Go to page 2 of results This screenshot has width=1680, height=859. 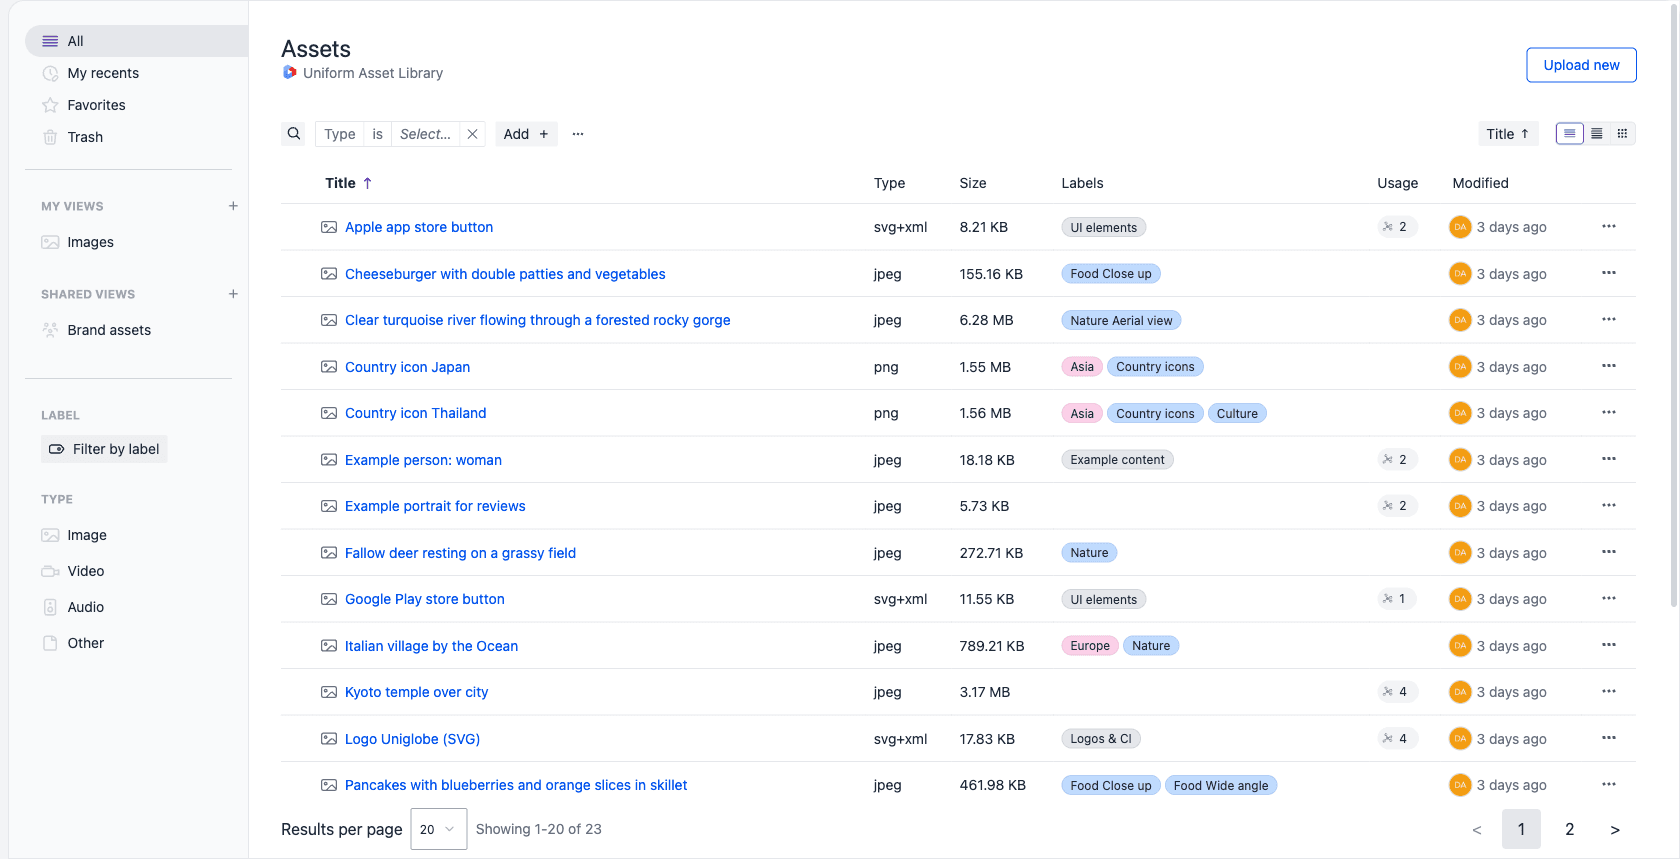pyautogui.click(x=1569, y=829)
